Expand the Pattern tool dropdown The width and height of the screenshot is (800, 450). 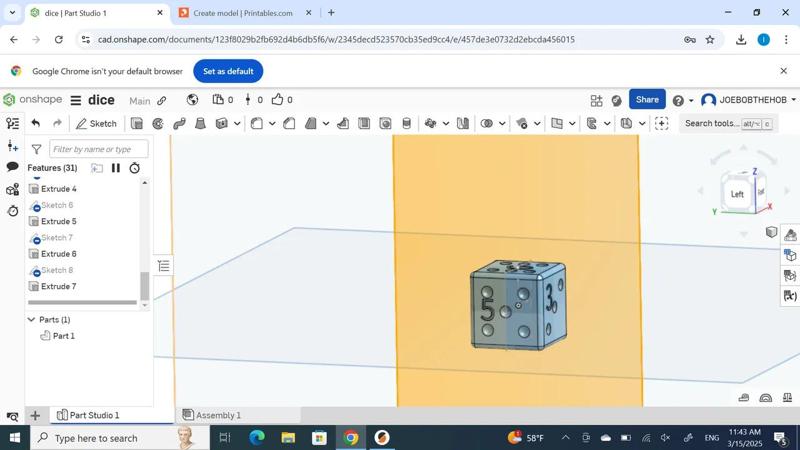tap(446, 123)
